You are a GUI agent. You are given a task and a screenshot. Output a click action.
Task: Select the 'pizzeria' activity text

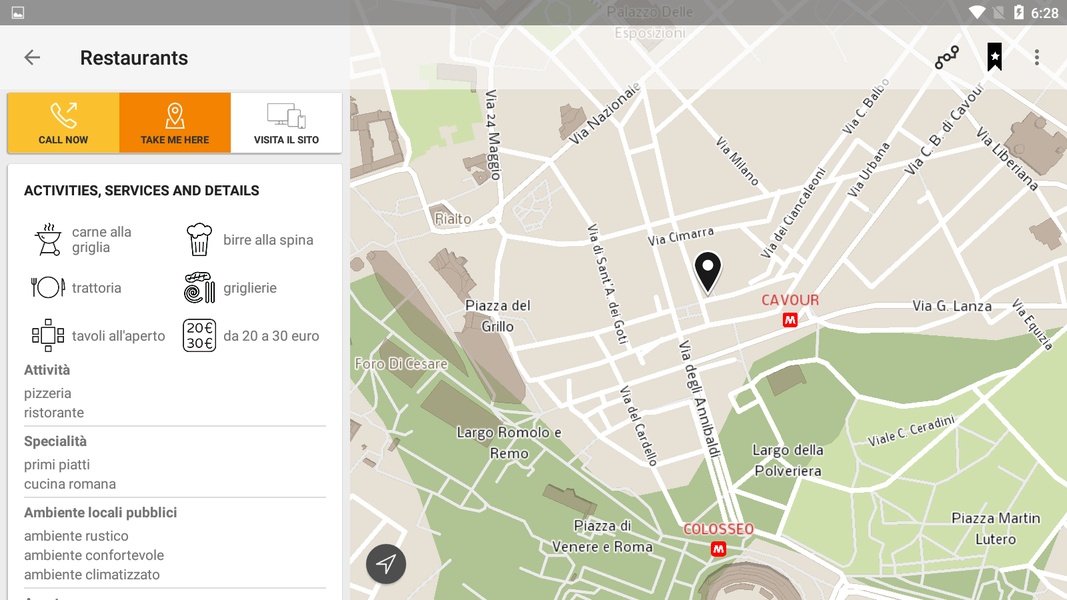48,393
